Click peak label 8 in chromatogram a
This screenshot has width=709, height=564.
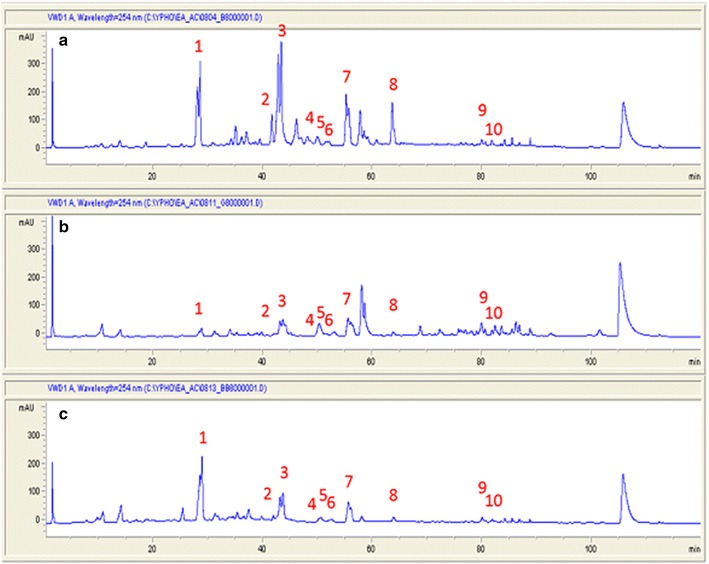[x=393, y=83]
